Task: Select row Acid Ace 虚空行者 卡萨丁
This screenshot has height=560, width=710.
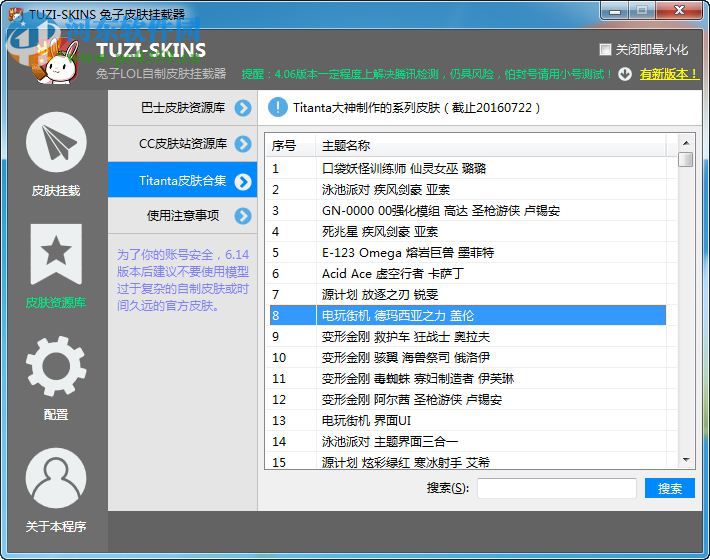Action: coord(466,273)
